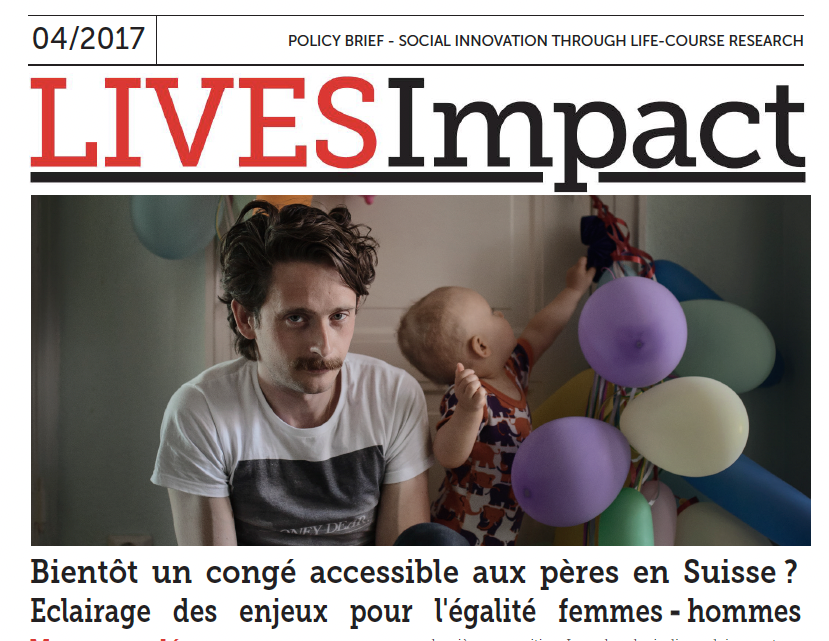Image resolution: width=829 pixels, height=641 pixels.
Task: Click the black Impact title word
Action: [596, 132]
